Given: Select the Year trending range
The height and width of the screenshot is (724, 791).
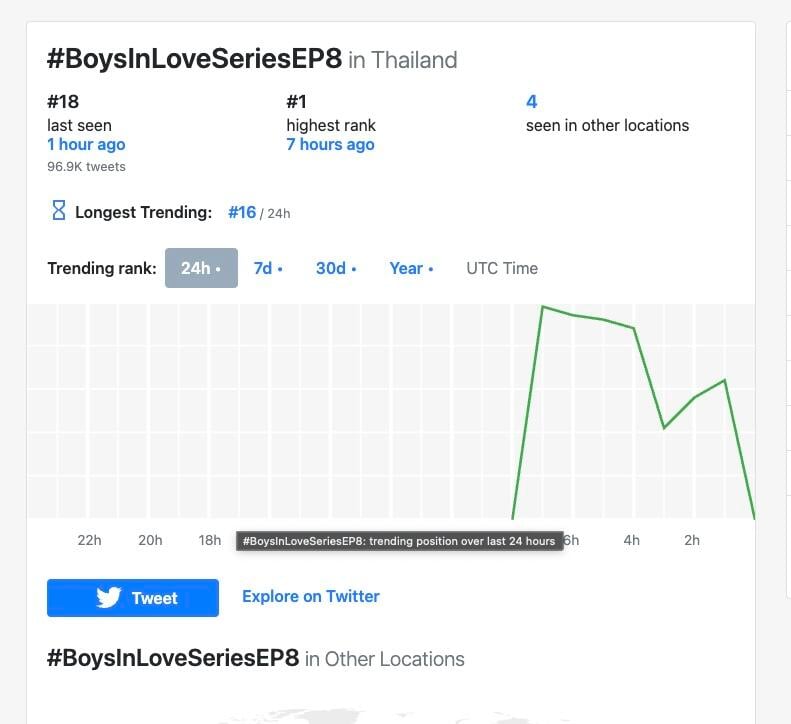Looking at the screenshot, I should pyautogui.click(x=411, y=268).
